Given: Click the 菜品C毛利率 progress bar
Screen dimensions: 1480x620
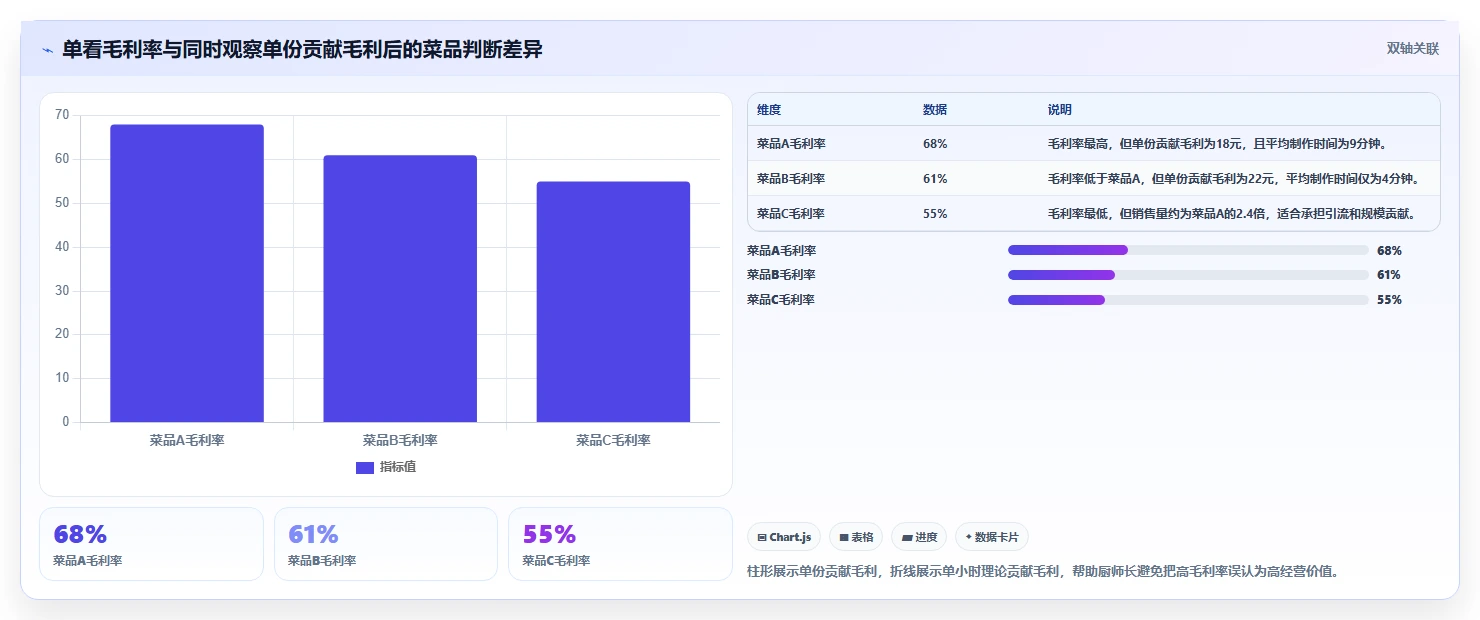Looking at the screenshot, I should tap(1188, 300).
